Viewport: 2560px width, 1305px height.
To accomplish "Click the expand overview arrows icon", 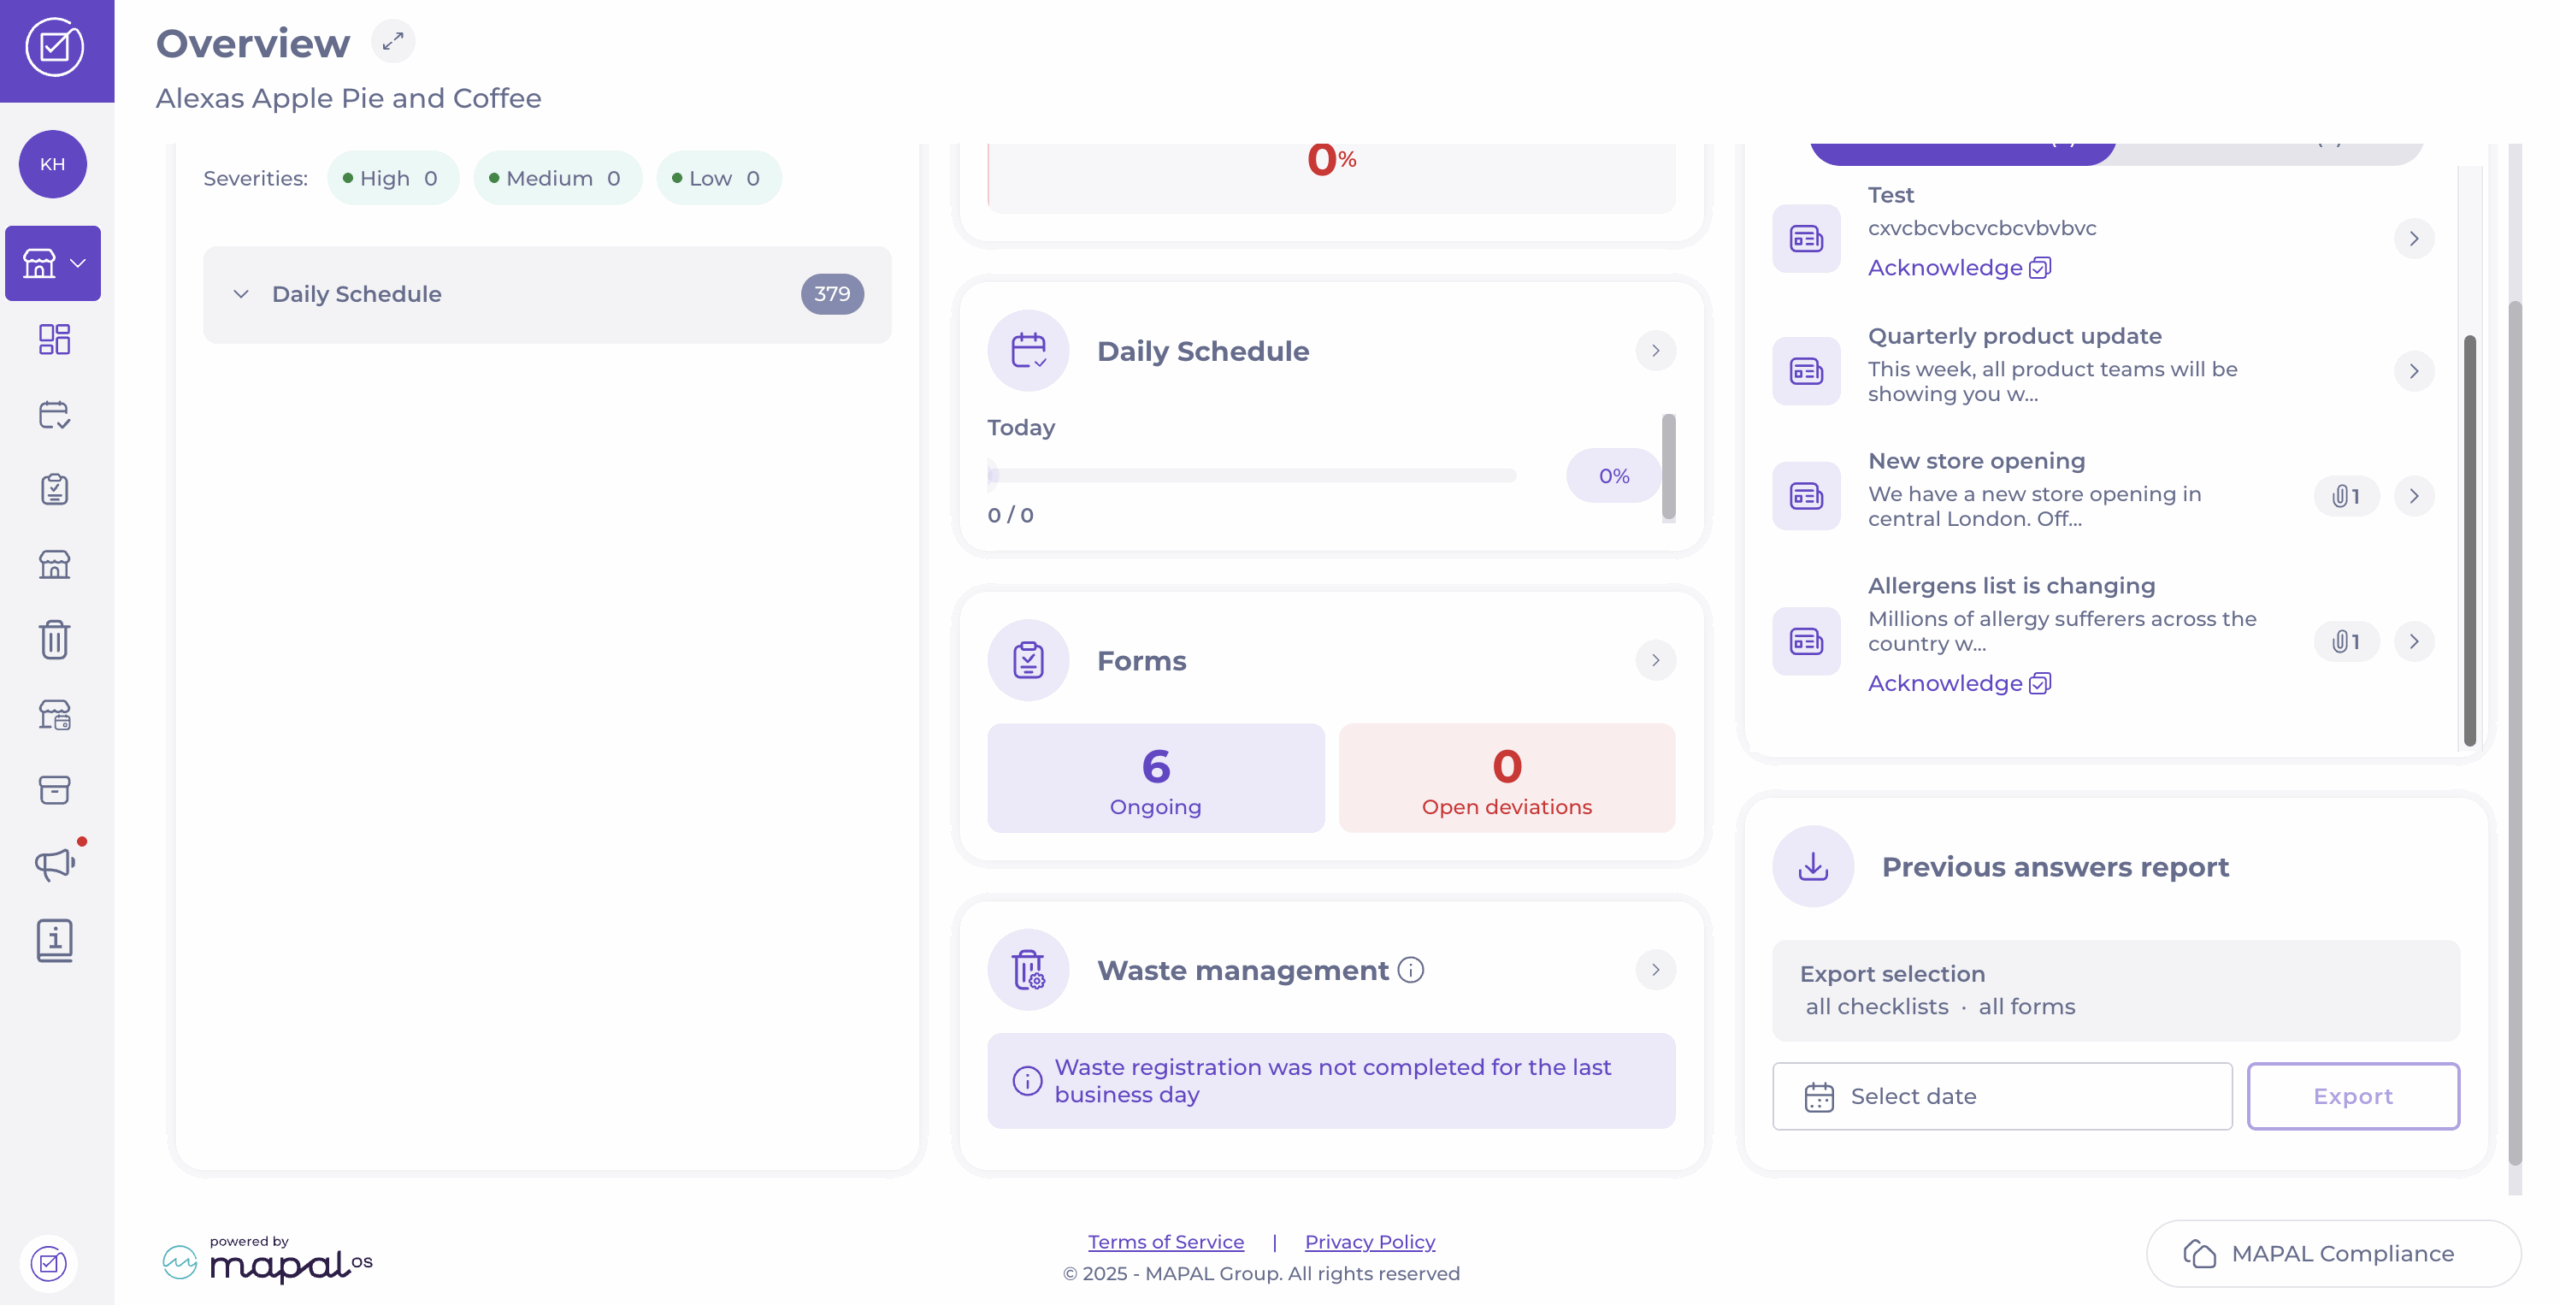I will [392, 41].
